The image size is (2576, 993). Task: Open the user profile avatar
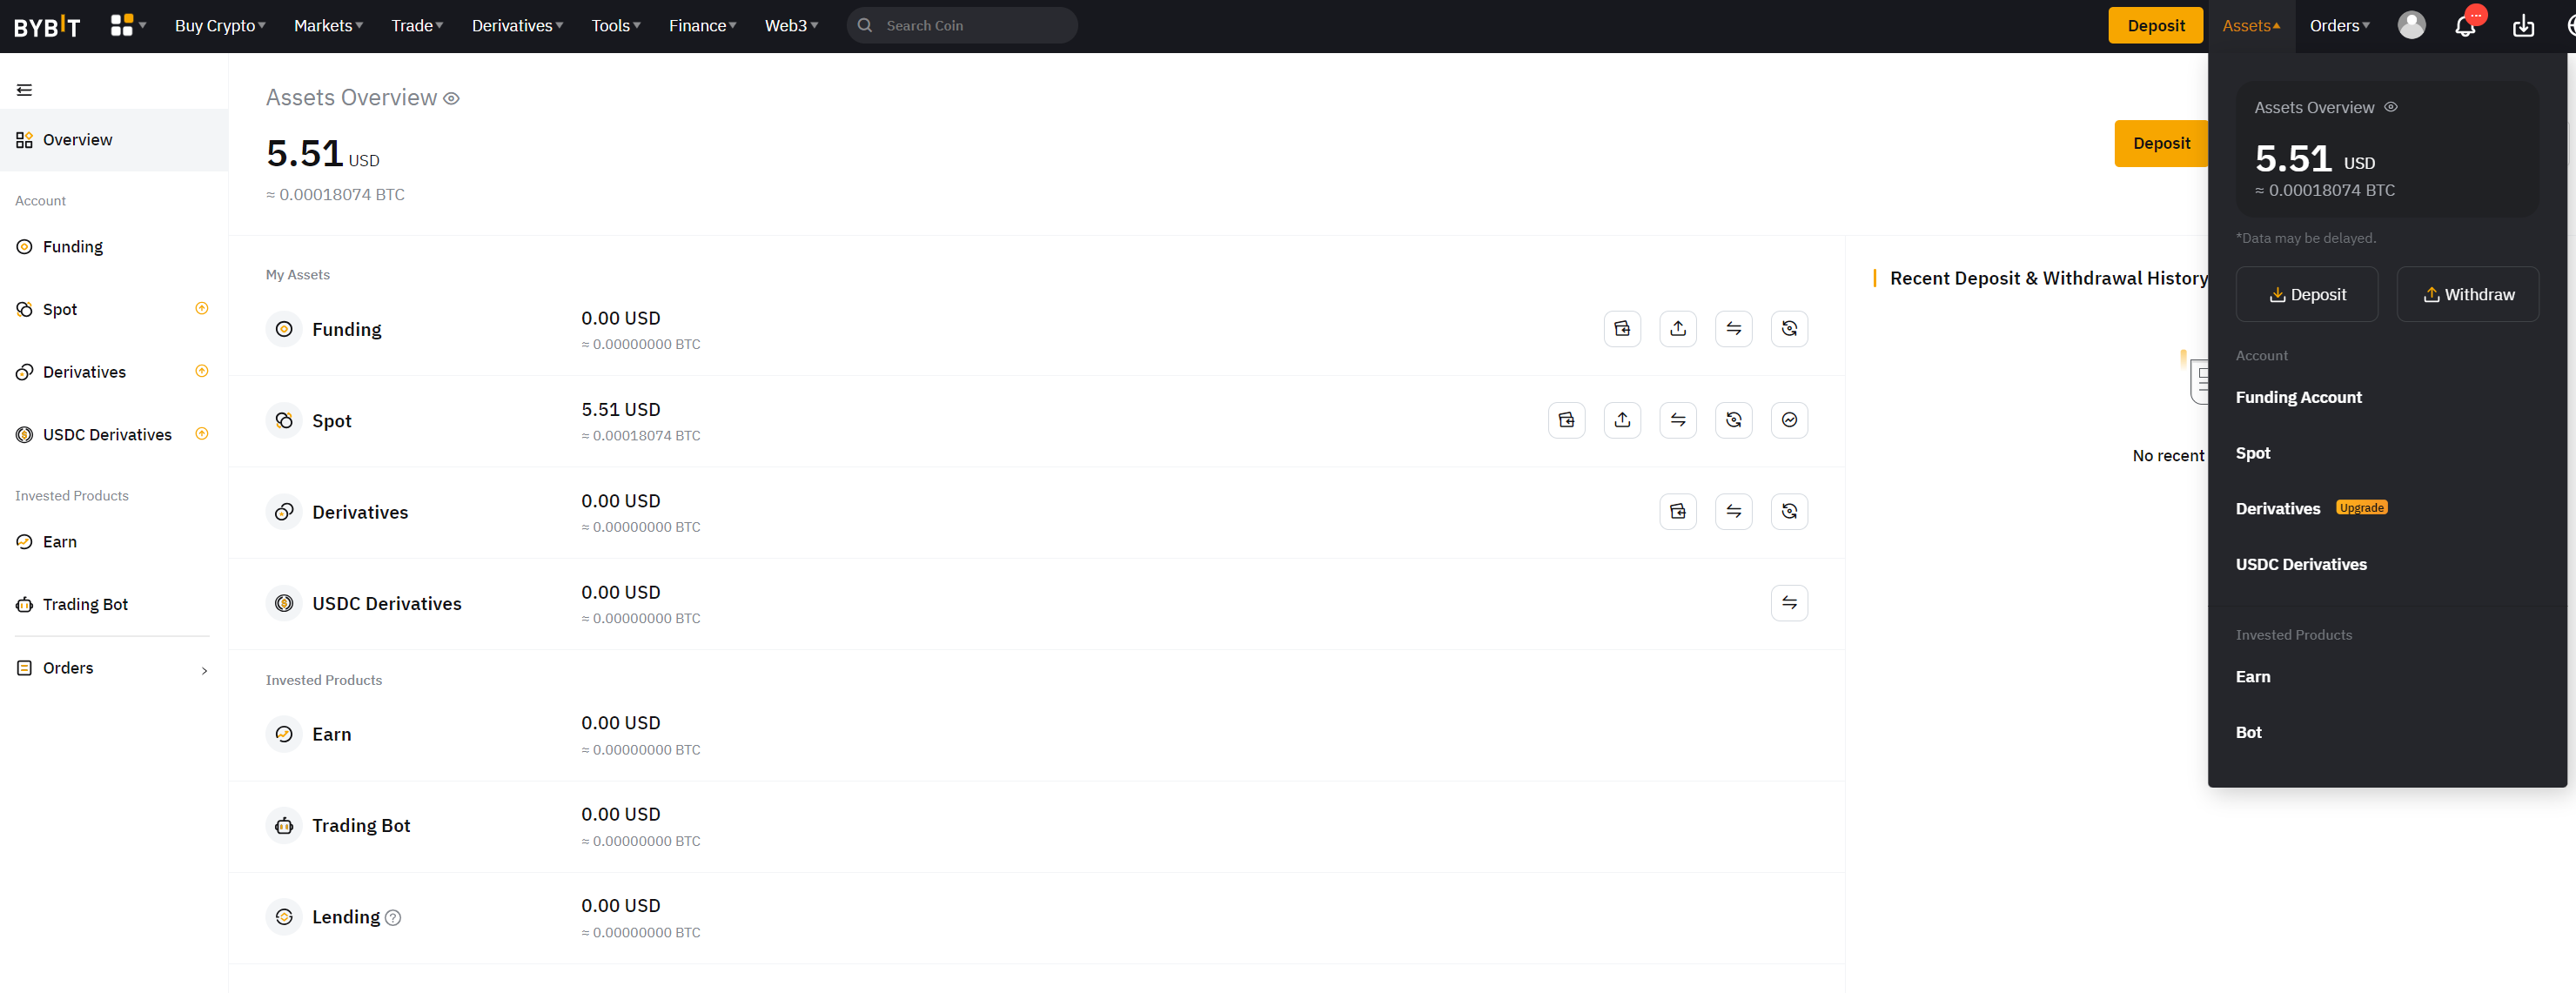pyautogui.click(x=2411, y=26)
